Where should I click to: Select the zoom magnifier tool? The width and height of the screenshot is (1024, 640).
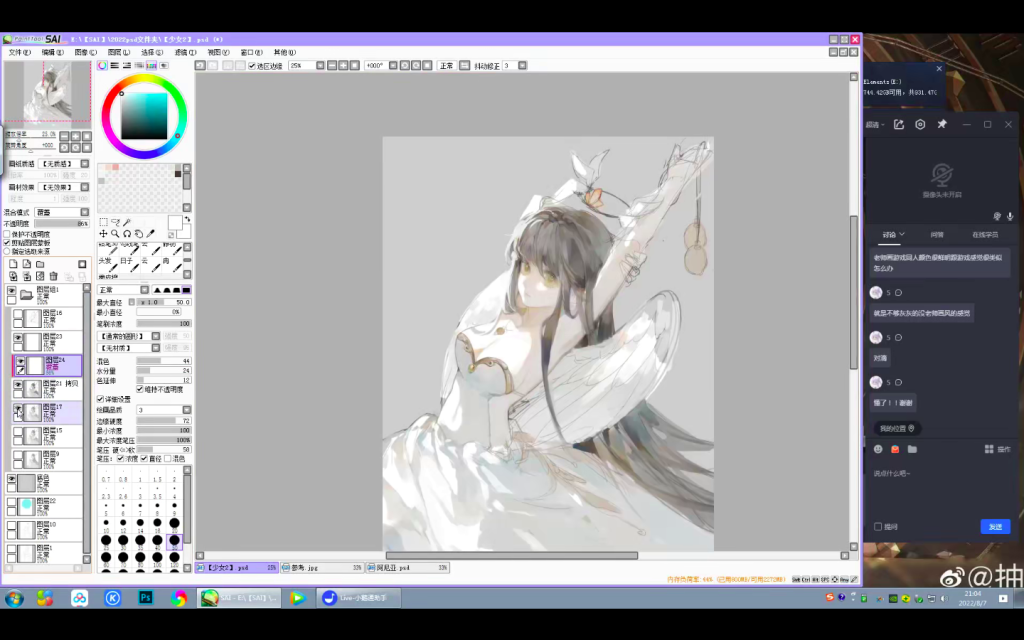[x=115, y=233]
